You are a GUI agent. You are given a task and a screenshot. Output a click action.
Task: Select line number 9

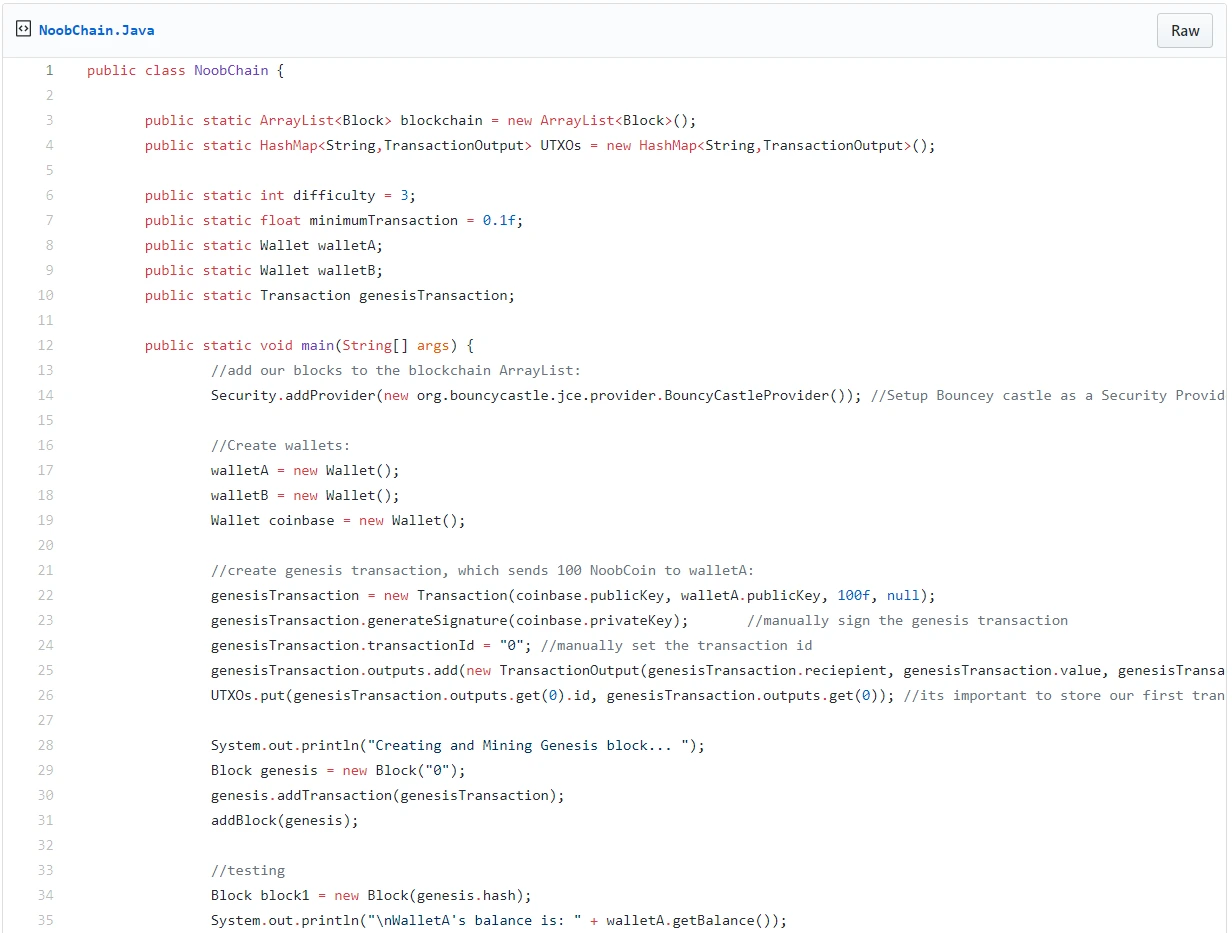coord(49,270)
